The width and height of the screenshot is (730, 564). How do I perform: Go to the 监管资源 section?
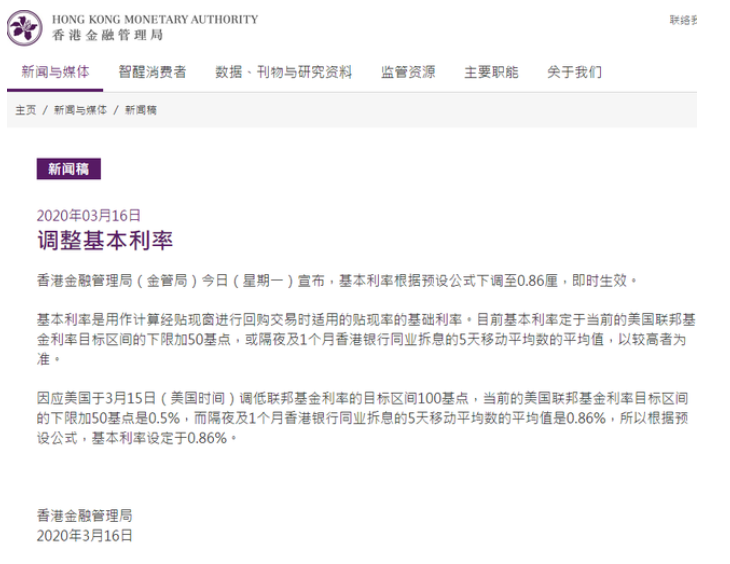[408, 72]
